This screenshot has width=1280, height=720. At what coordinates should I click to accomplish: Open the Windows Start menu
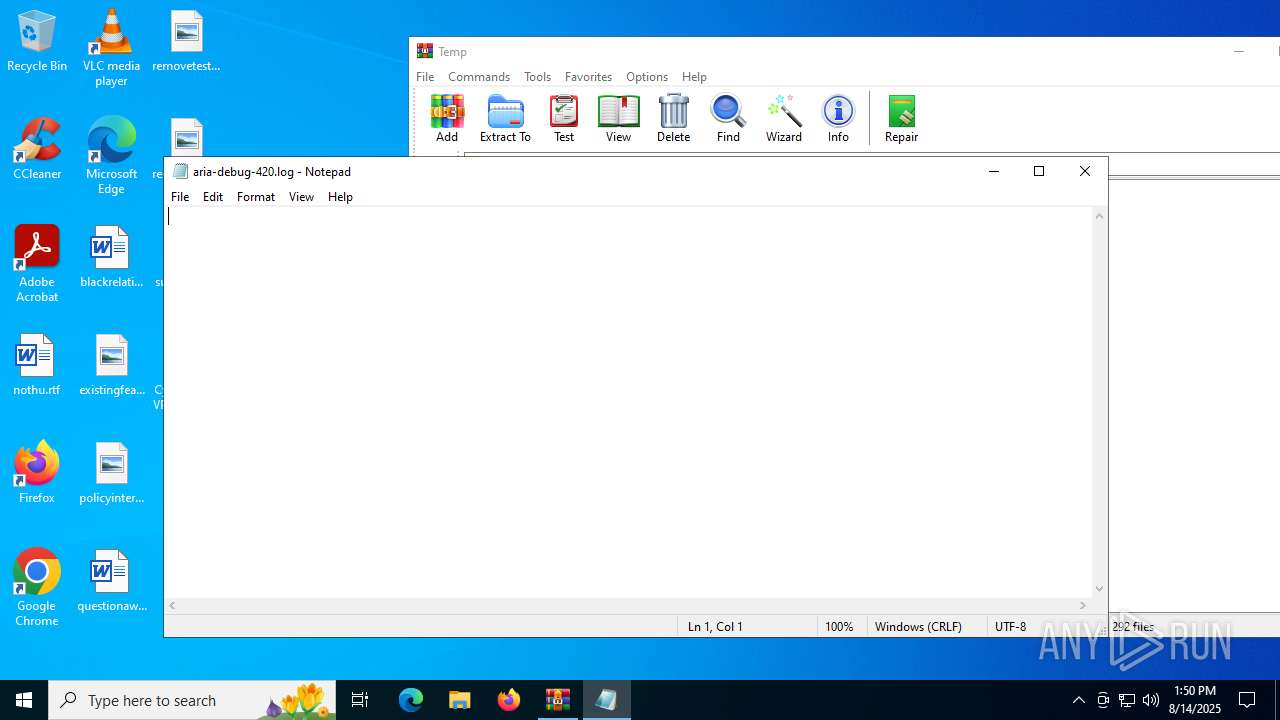tap(24, 700)
